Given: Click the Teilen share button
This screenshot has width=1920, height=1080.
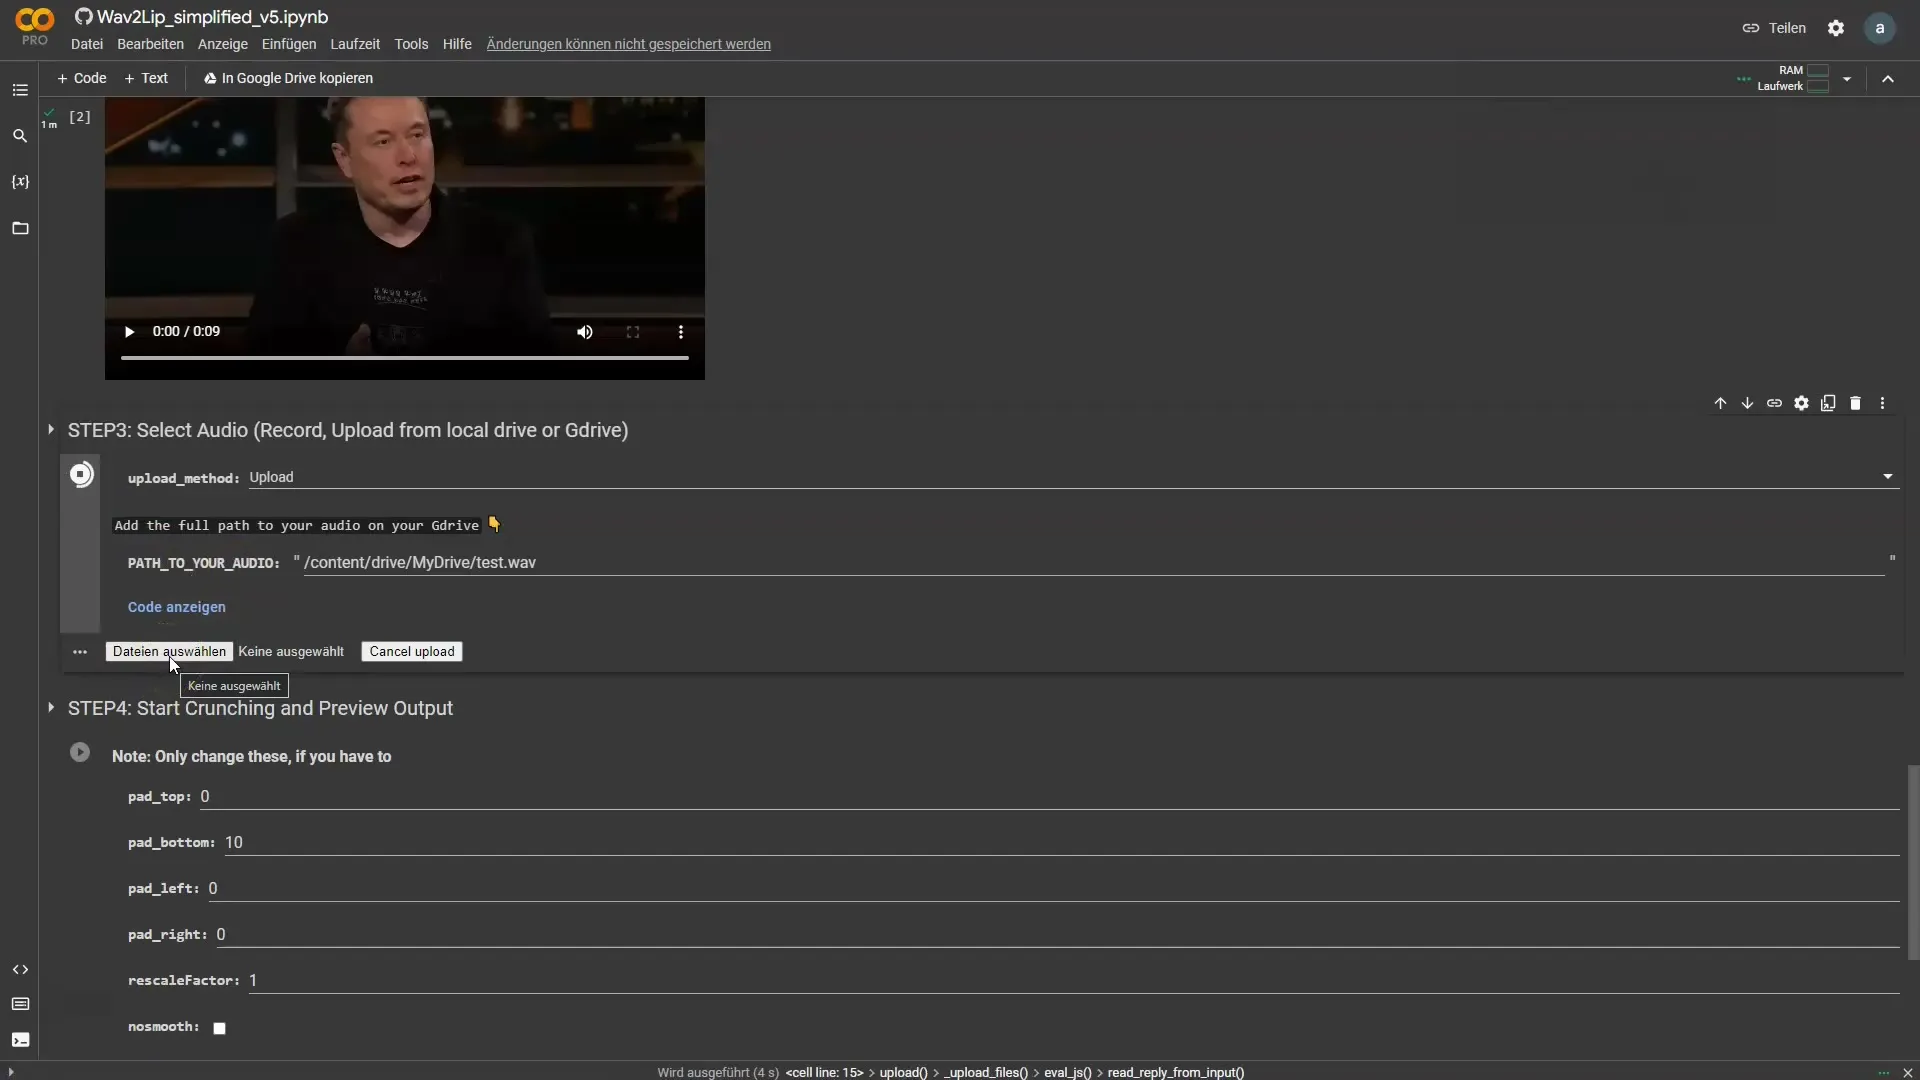Looking at the screenshot, I should tap(1775, 28).
